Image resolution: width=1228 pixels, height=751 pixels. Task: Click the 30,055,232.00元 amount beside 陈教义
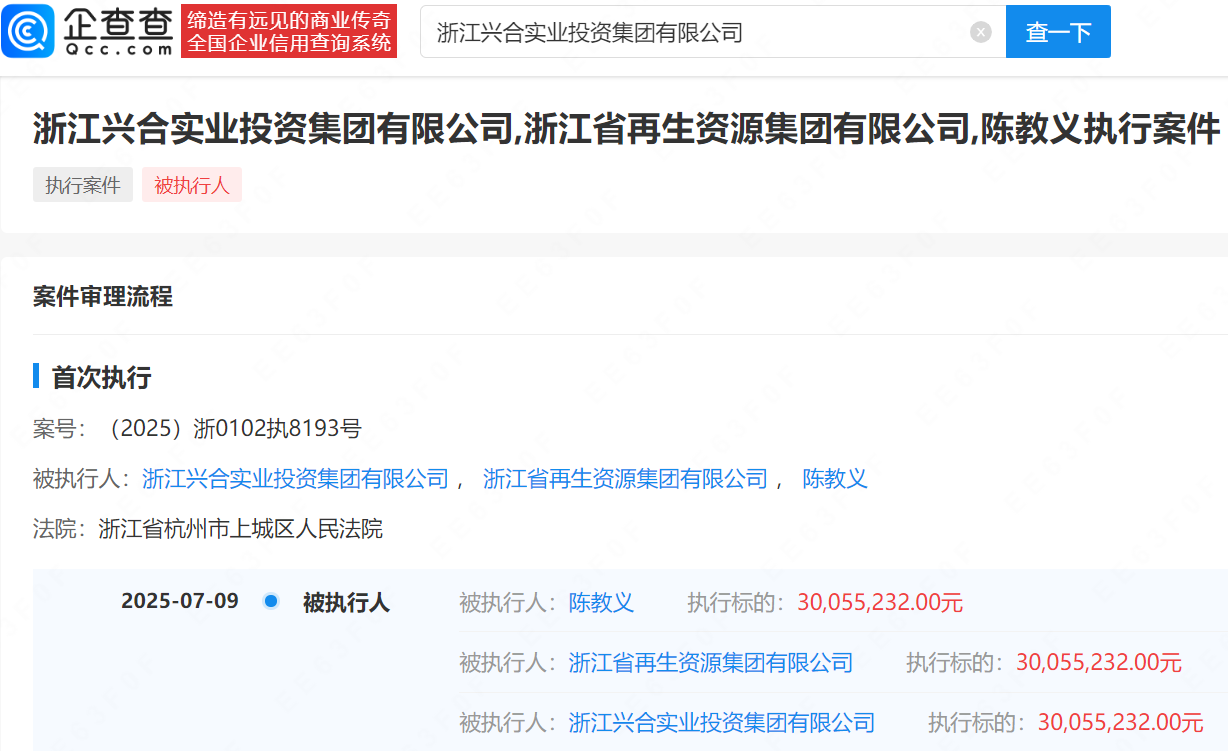[880, 603]
